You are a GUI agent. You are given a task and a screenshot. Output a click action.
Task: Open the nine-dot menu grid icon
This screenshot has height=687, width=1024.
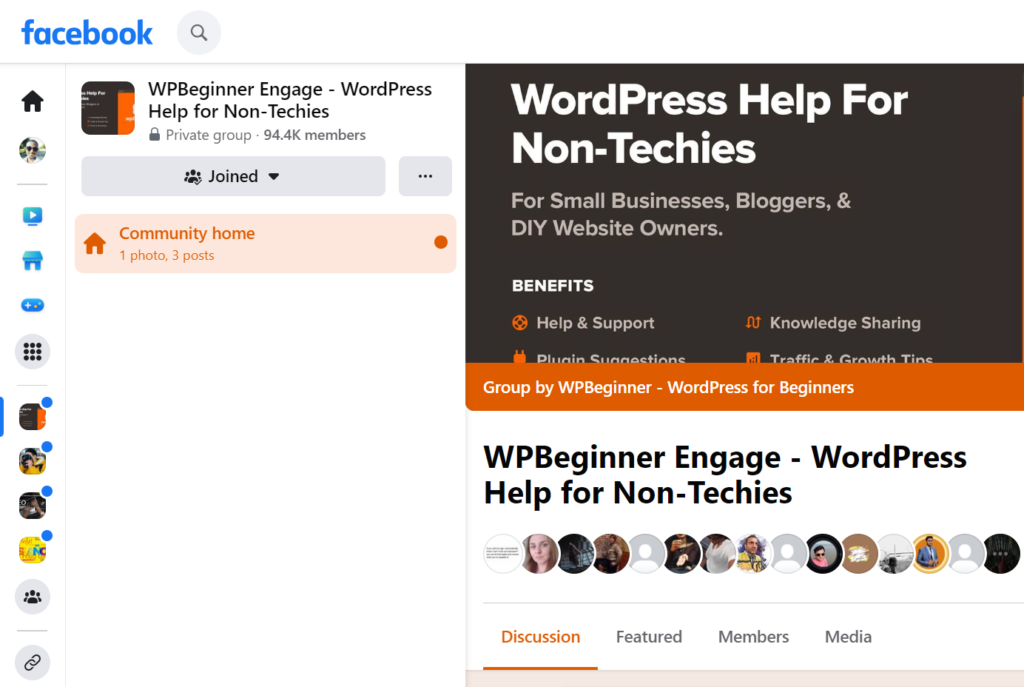pos(33,352)
